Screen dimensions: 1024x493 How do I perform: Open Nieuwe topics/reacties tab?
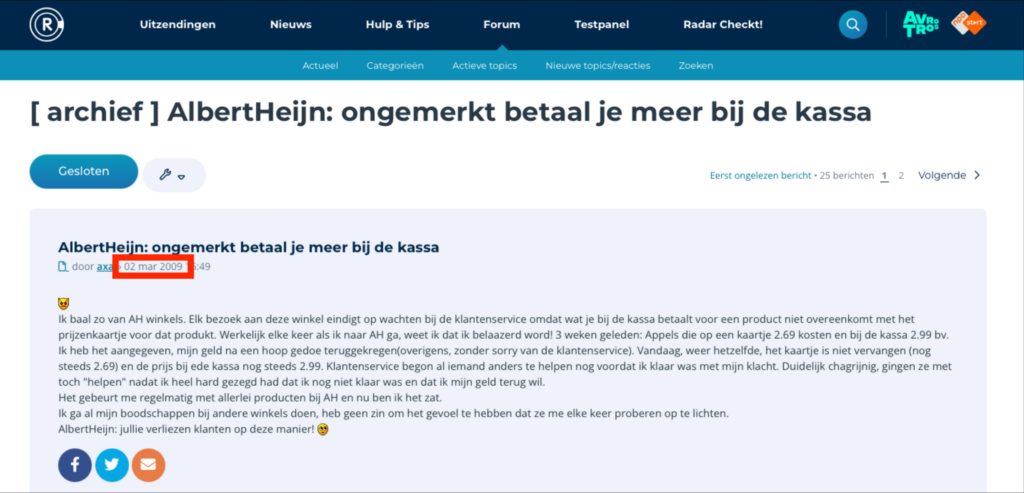point(597,65)
